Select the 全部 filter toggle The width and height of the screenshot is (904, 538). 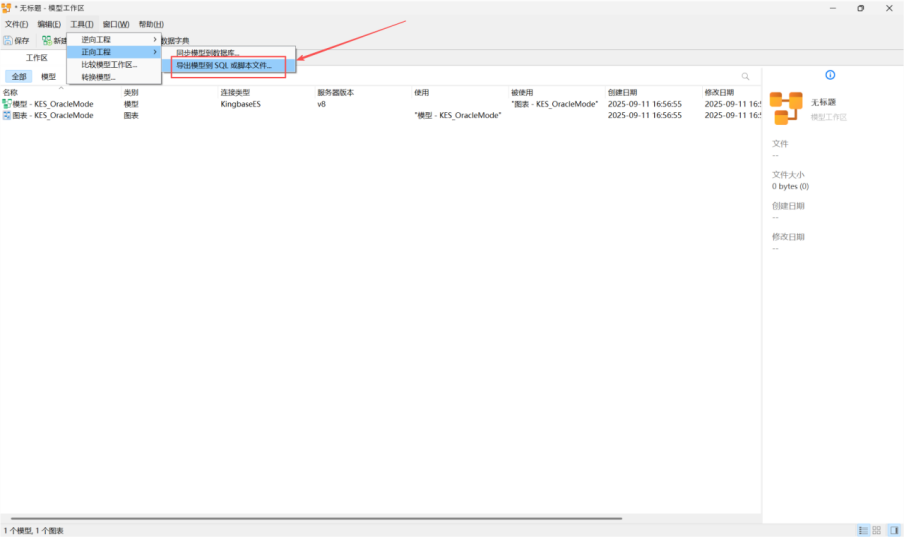19,76
